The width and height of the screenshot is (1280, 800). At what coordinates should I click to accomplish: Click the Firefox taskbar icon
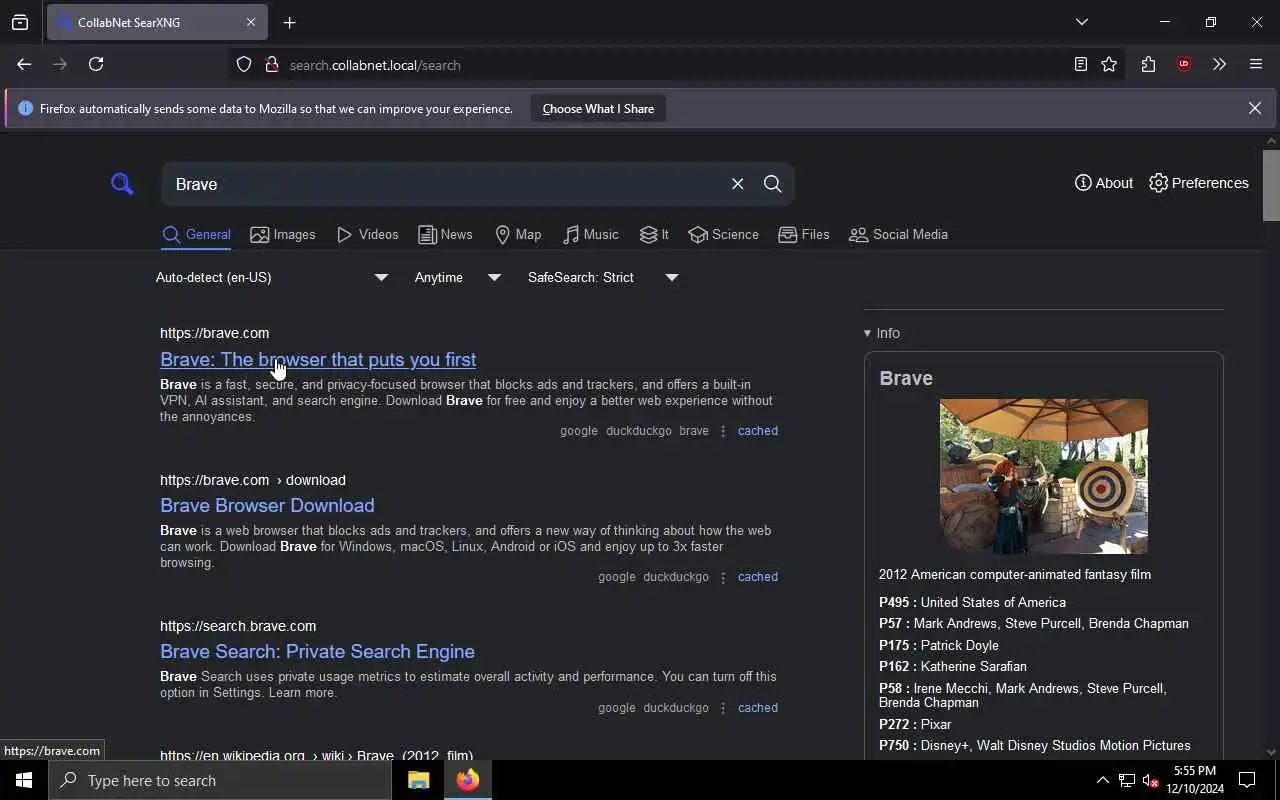point(468,780)
